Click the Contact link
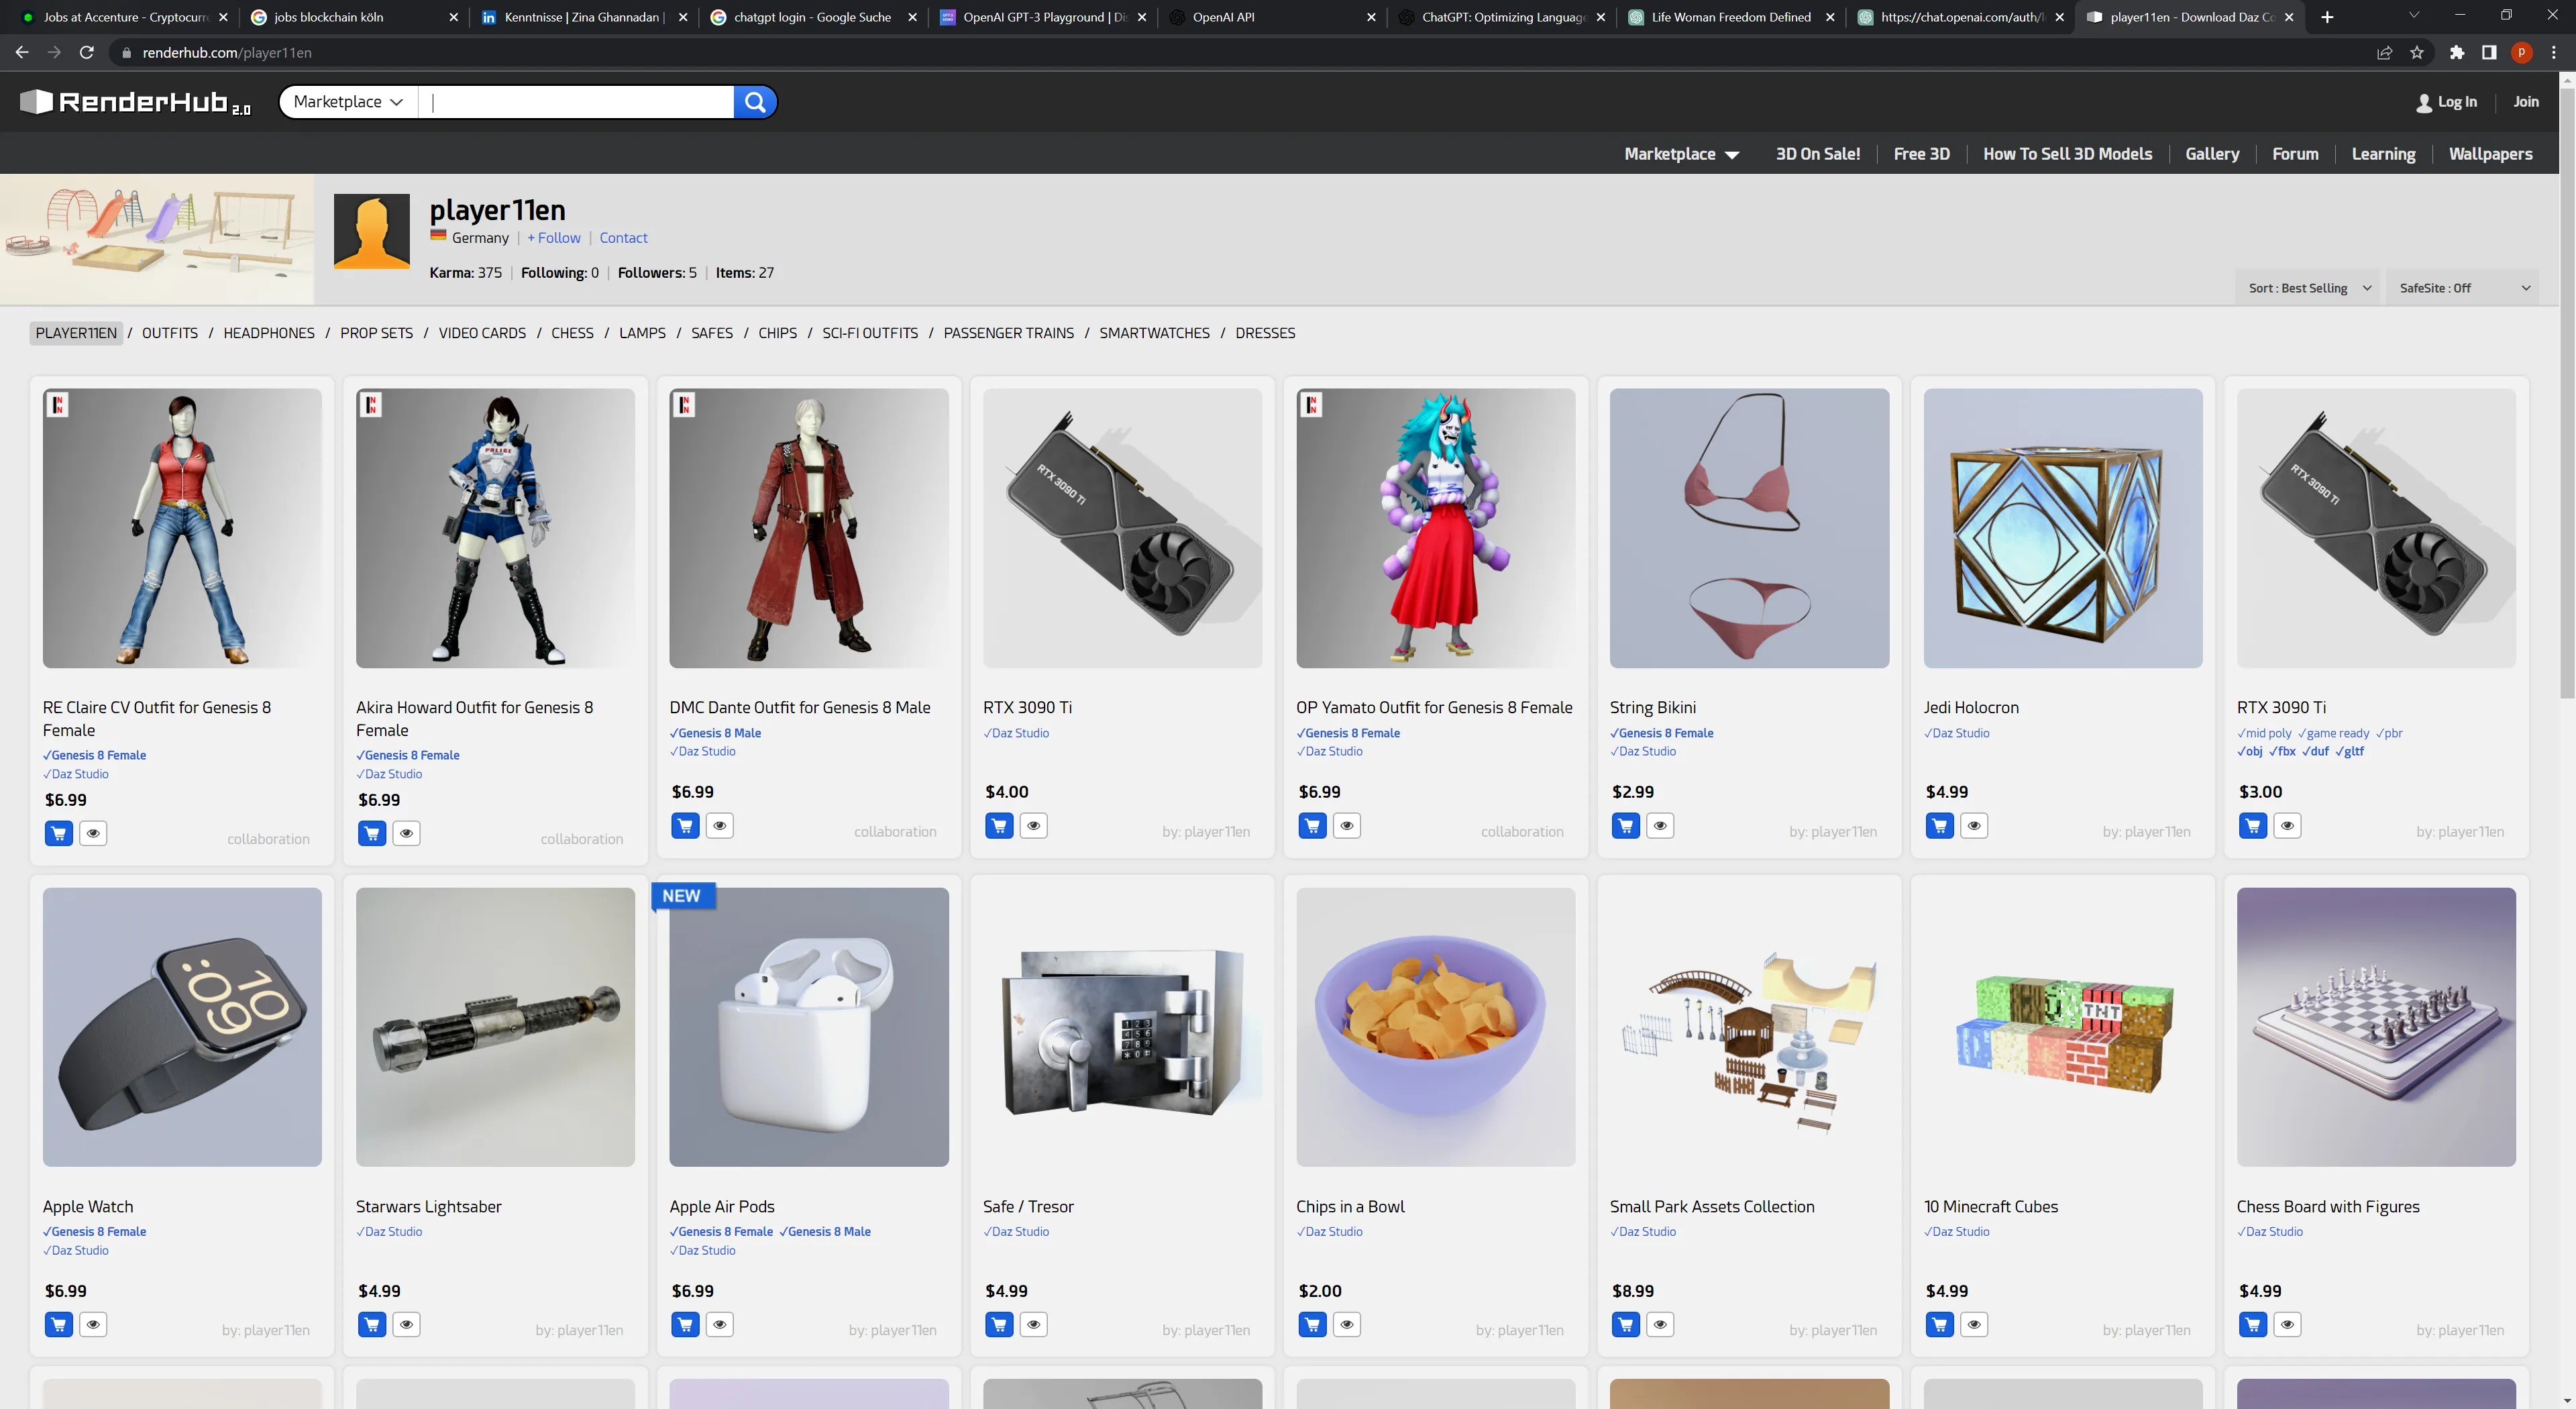 623,238
